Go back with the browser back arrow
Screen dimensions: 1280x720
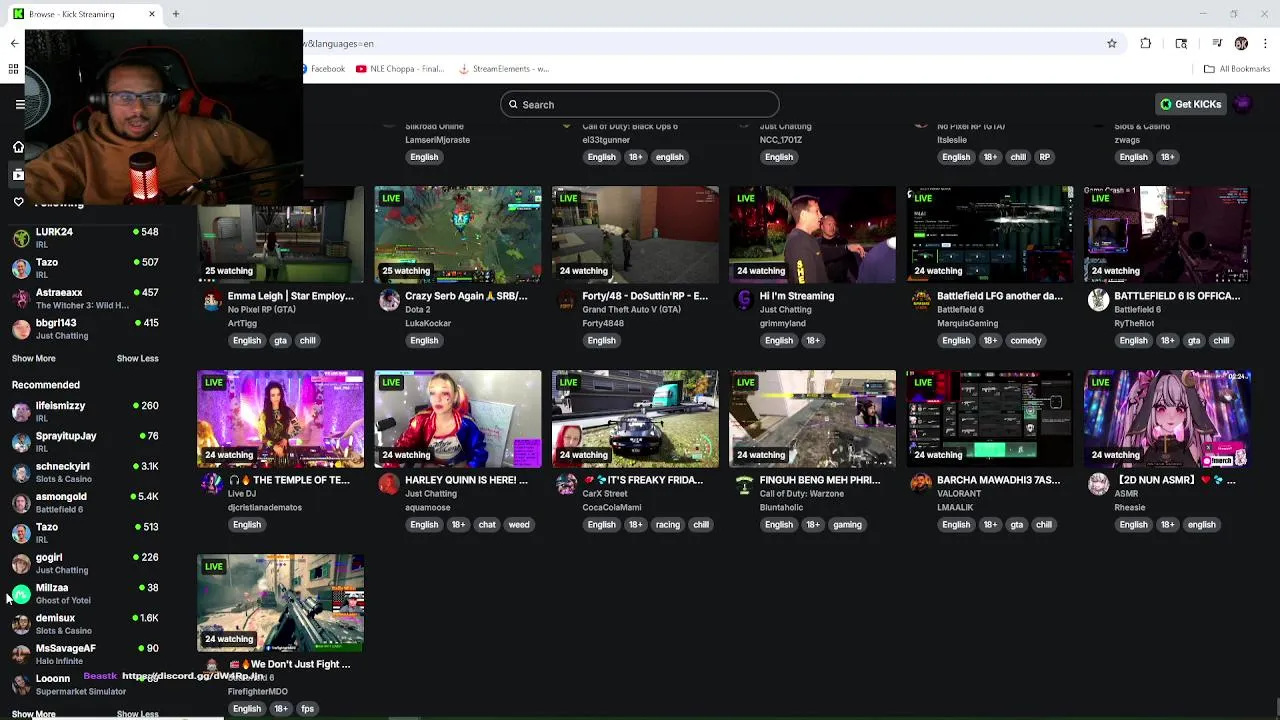click(x=14, y=43)
